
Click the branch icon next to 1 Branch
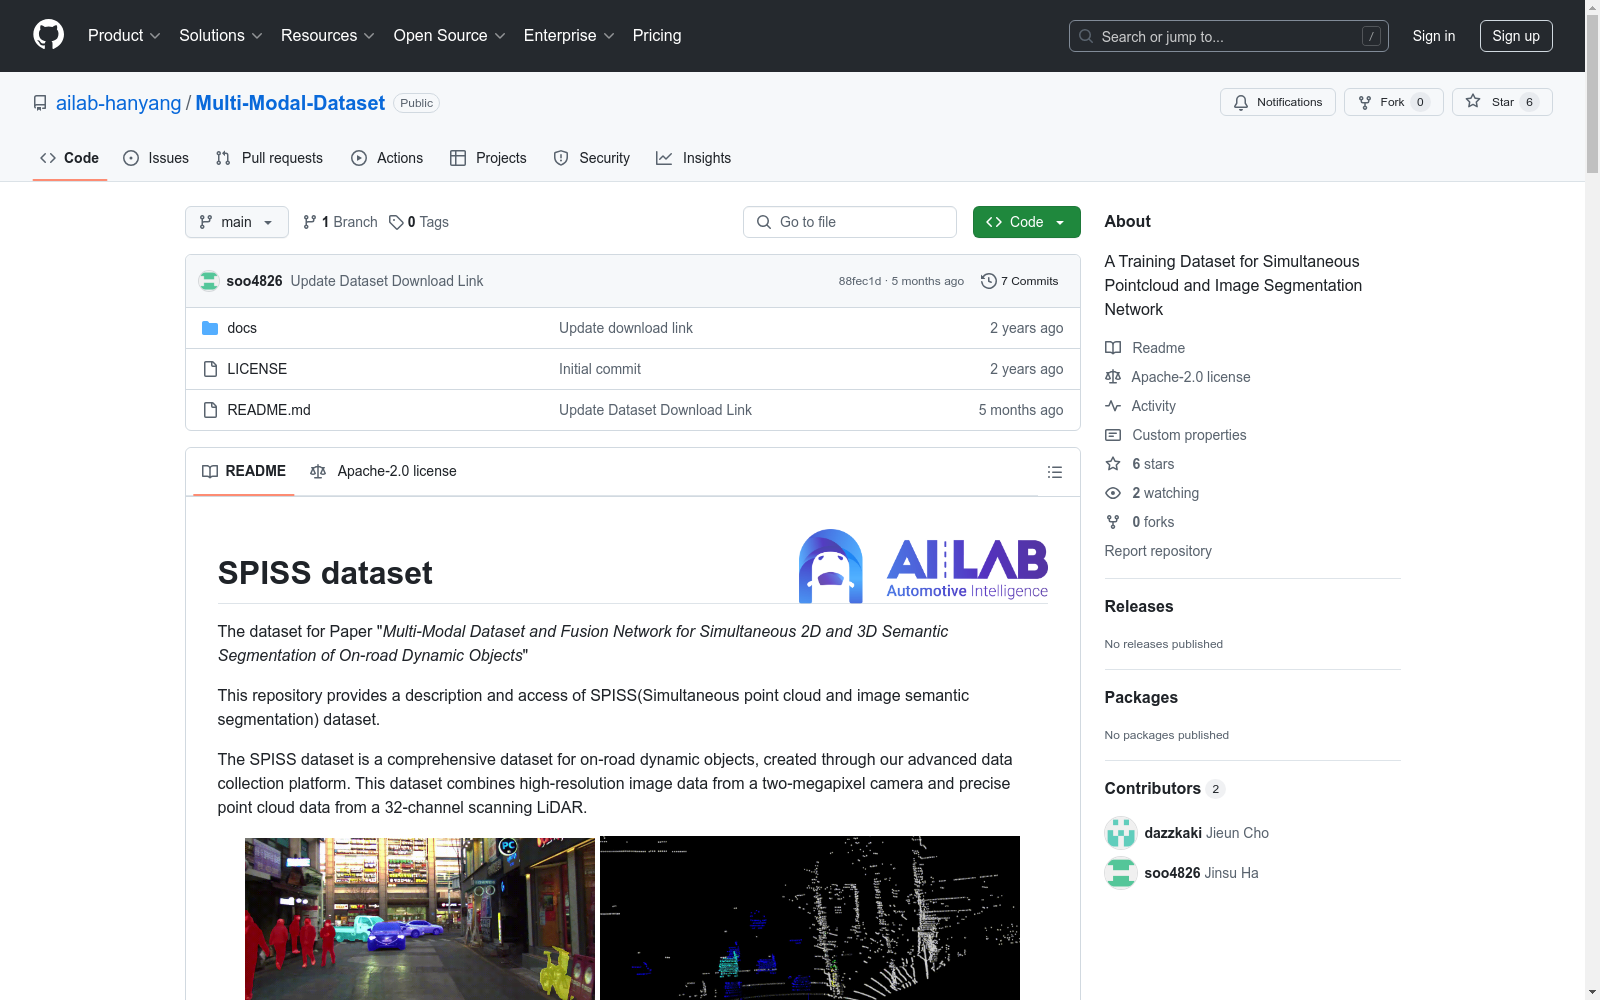pos(310,222)
